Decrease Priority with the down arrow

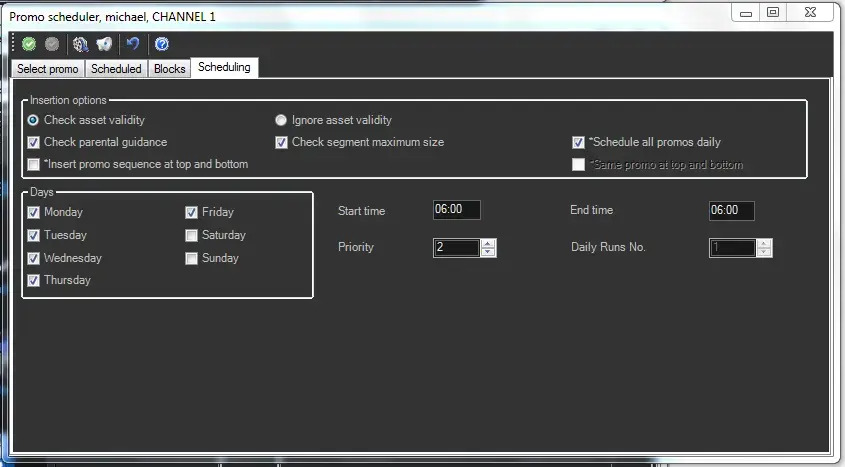(x=488, y=252)
